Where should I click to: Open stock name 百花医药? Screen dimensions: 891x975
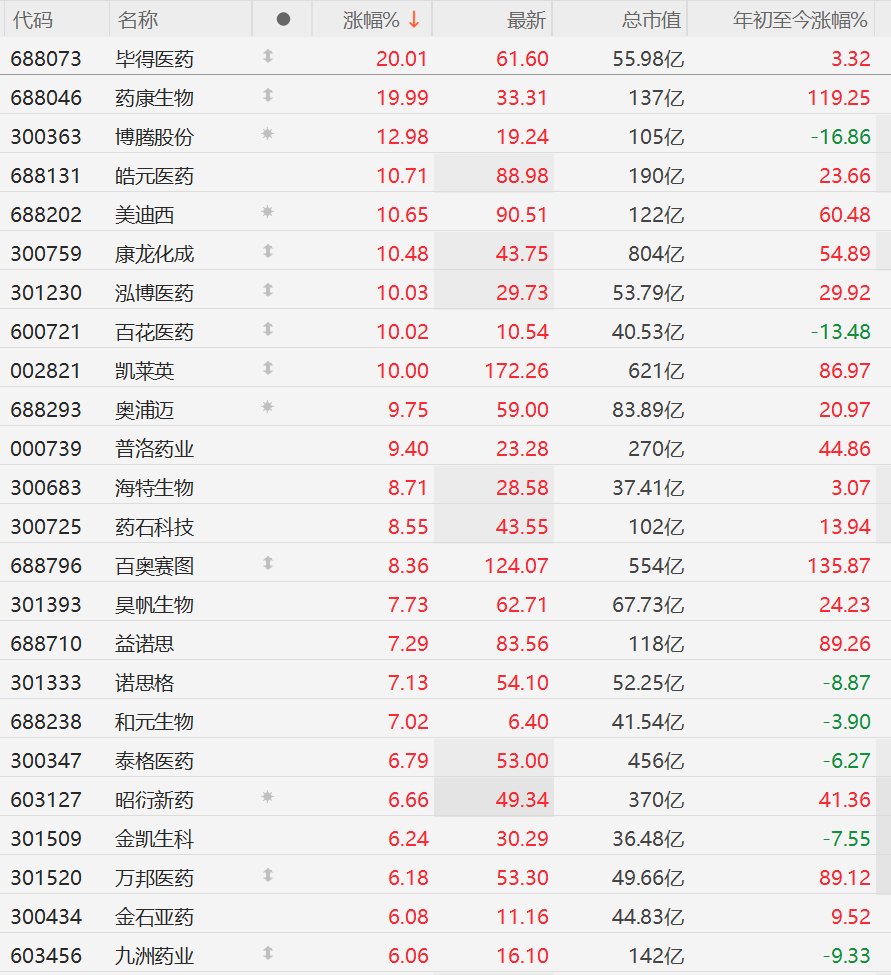point(154,332)
